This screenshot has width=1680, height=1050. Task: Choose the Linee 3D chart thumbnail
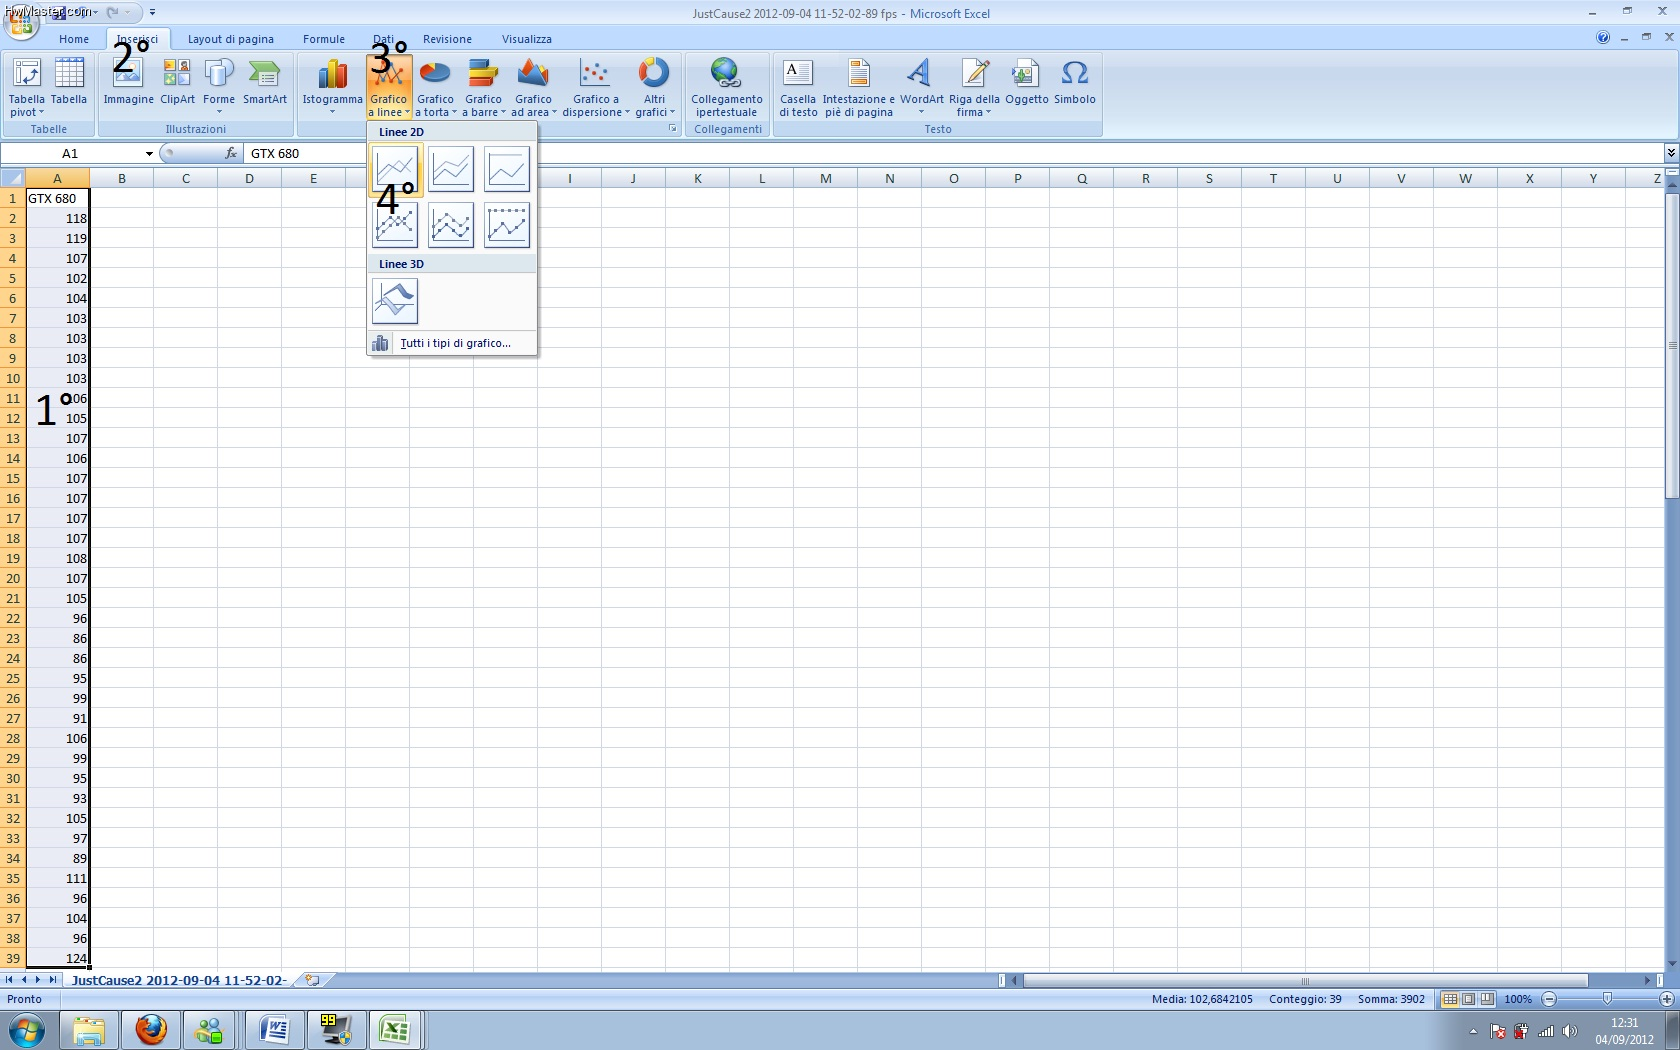pos(395,301)
